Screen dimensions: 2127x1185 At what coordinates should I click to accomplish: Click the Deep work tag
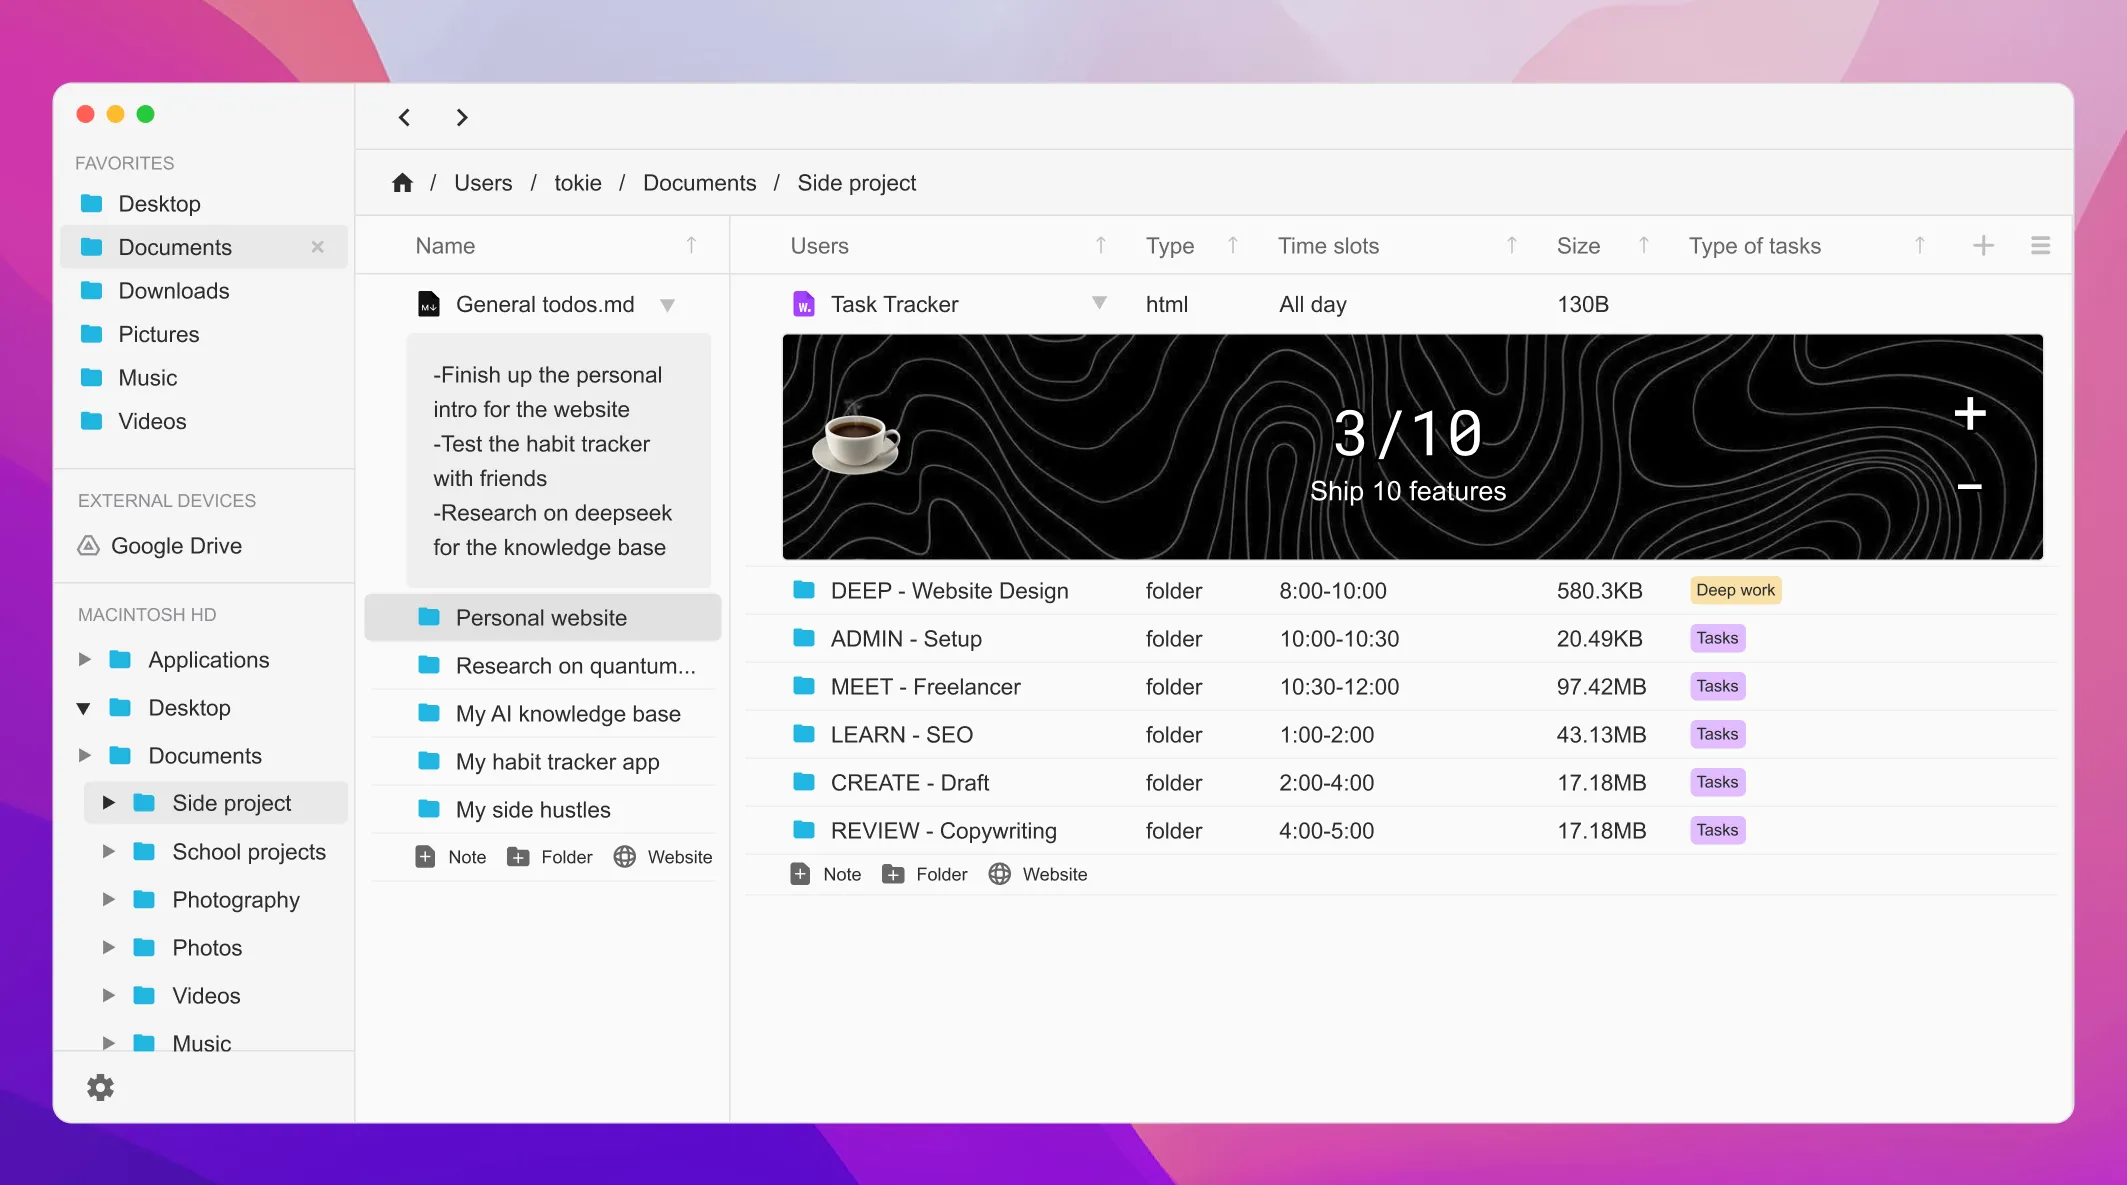pos(1734,590)
